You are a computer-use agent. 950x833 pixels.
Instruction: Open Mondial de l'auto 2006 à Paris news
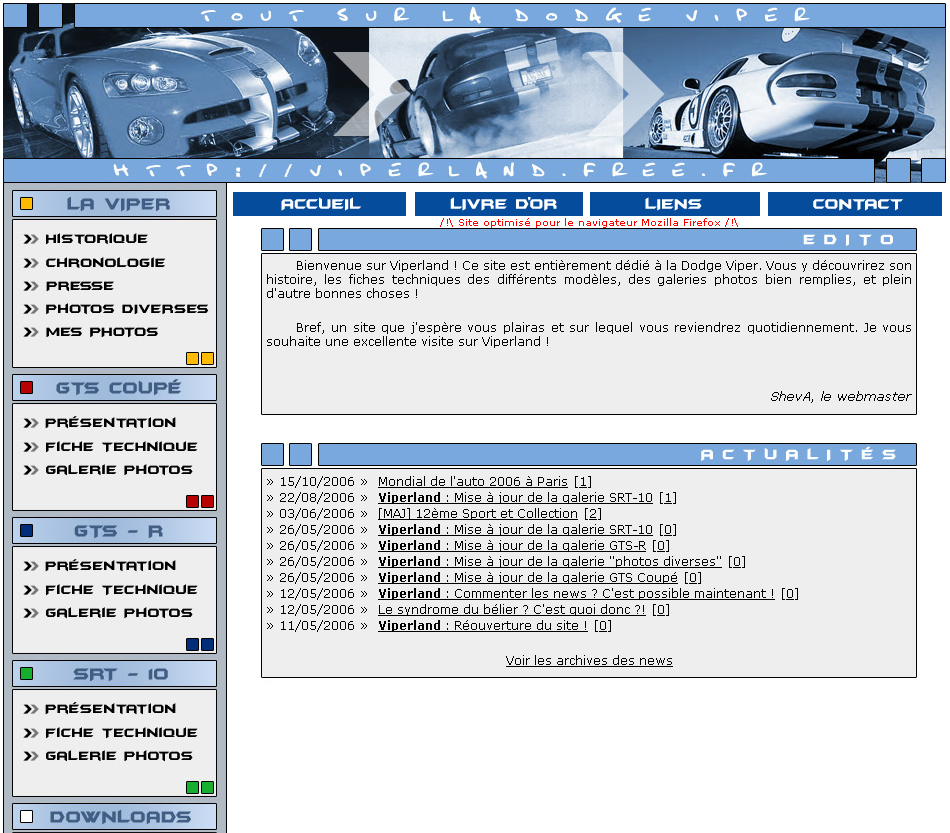pos(473,482)
